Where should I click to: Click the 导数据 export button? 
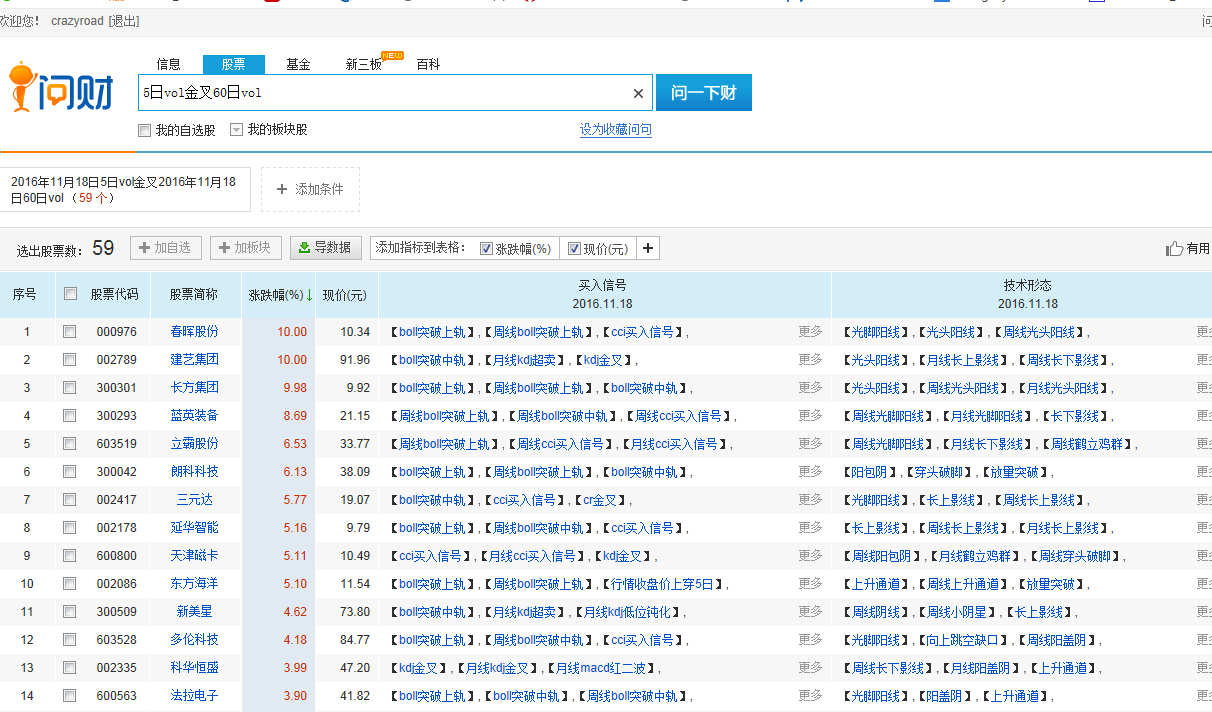tap(327, 248)
